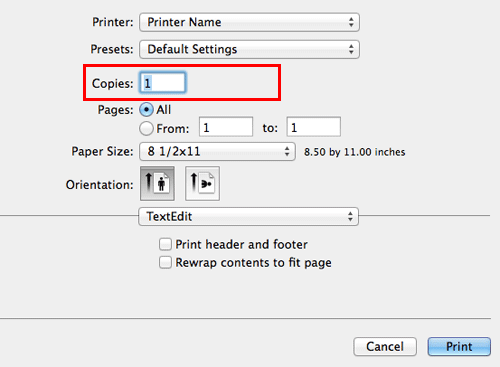Viewport: 500px width, 367px height.
Task: Open the Default Settings presets menu
Action: click(249, 49)
